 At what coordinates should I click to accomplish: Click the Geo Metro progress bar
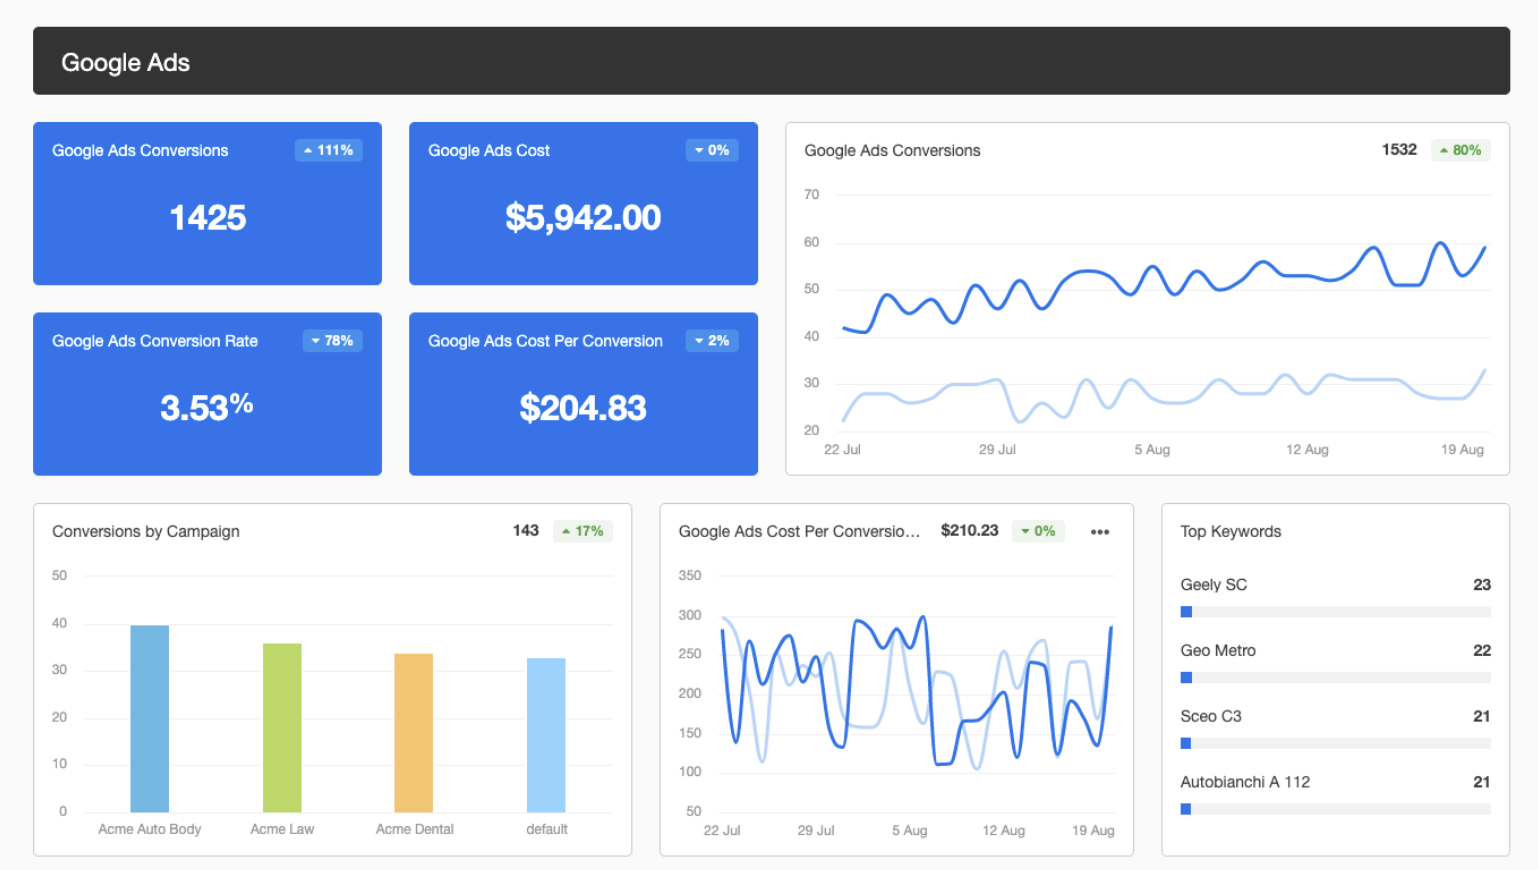point(1335,678)
